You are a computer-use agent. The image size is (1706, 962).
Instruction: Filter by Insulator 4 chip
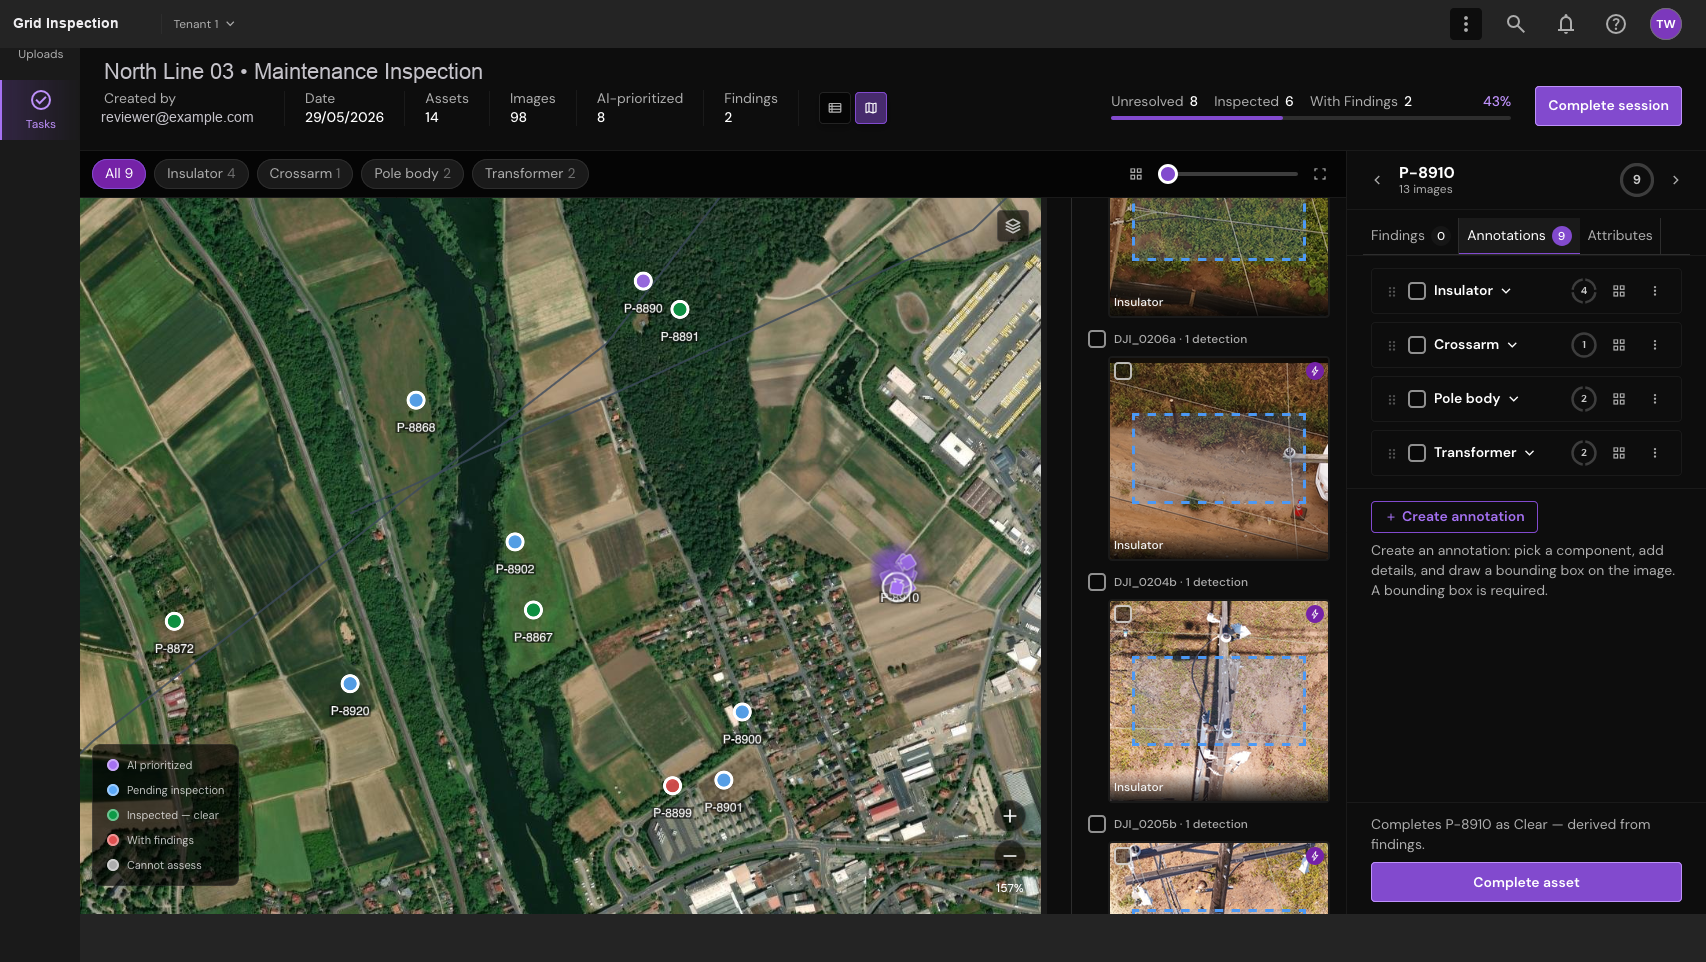[201, 174]
